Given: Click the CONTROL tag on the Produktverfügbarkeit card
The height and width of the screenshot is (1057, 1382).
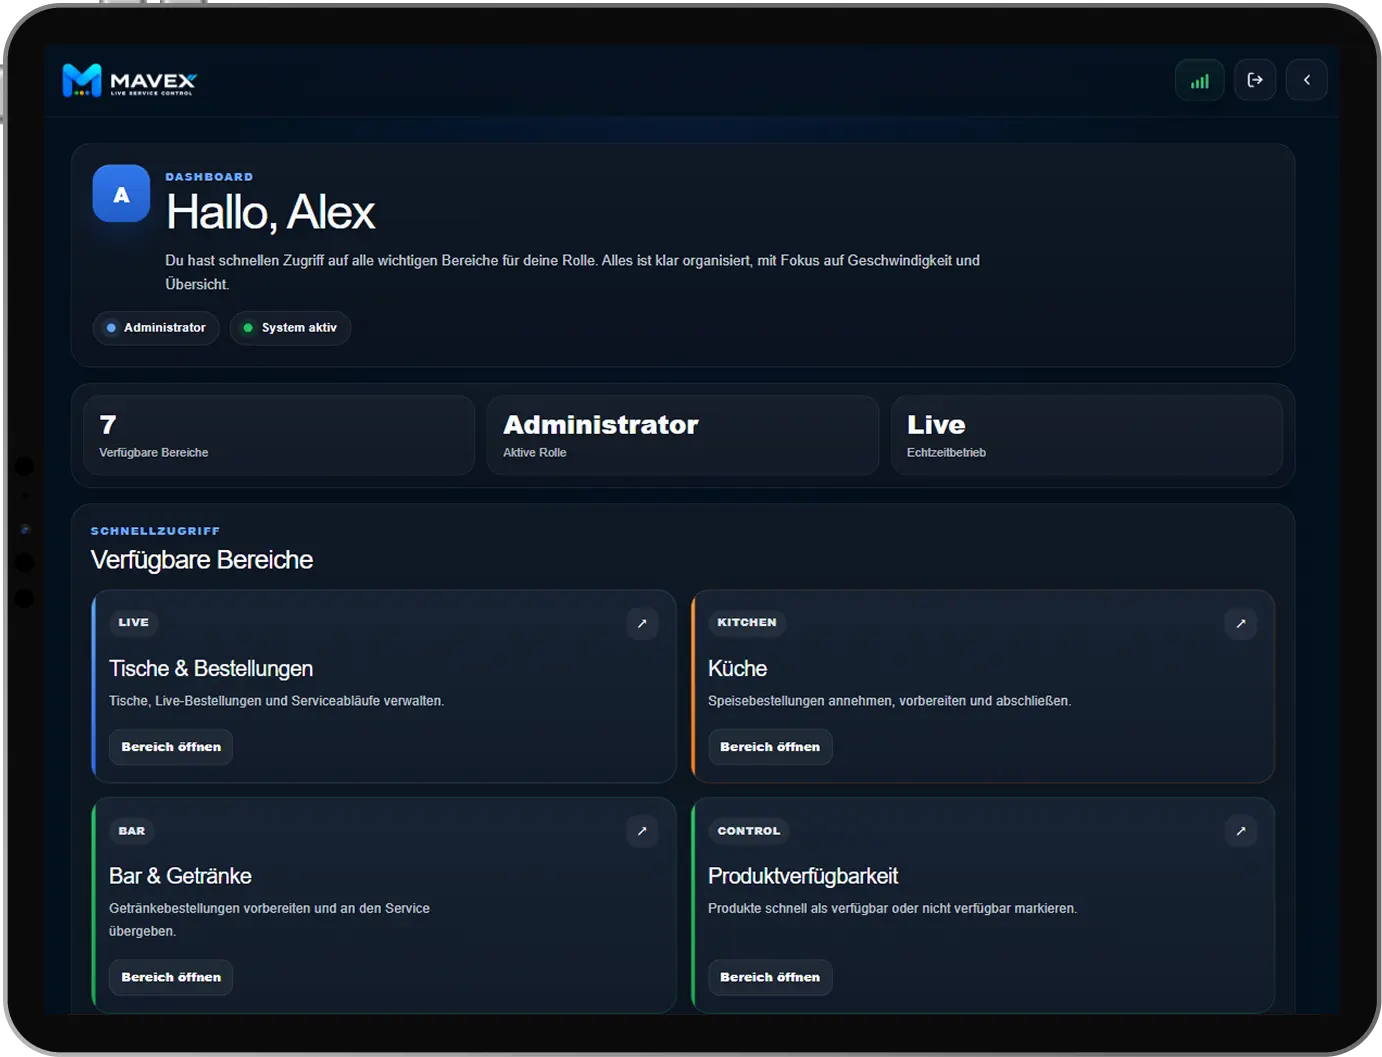Looking at the screenshot, I should point(749,831).
